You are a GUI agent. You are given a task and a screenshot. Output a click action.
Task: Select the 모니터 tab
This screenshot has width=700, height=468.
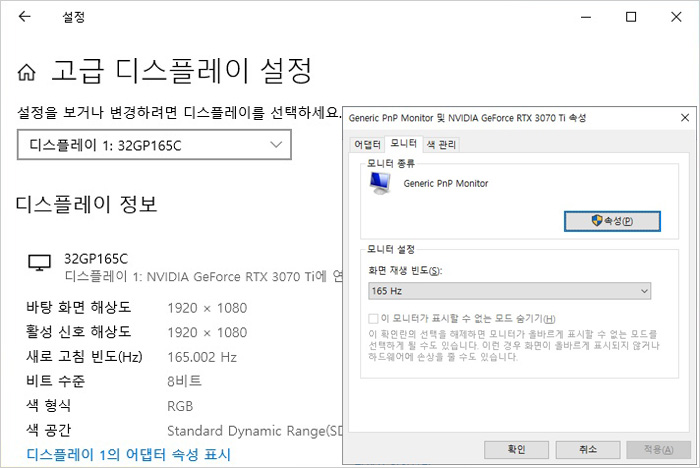tap(404, 144)
